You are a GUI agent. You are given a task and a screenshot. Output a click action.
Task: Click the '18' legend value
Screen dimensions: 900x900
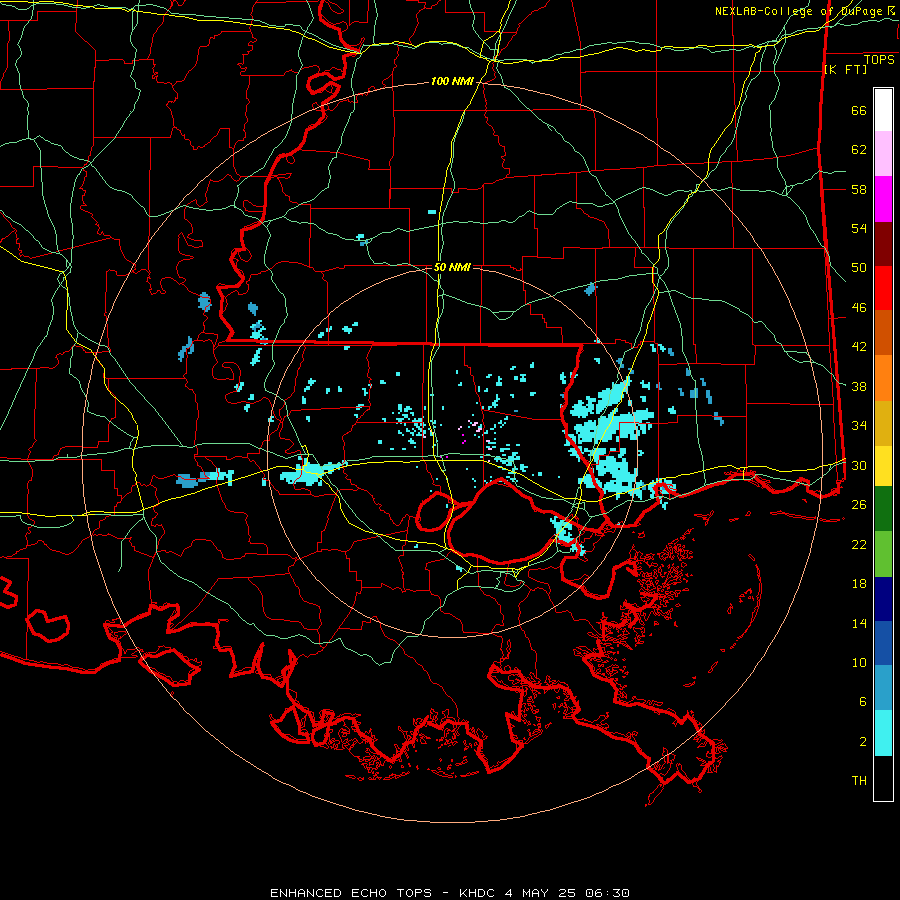coord(859,584)
